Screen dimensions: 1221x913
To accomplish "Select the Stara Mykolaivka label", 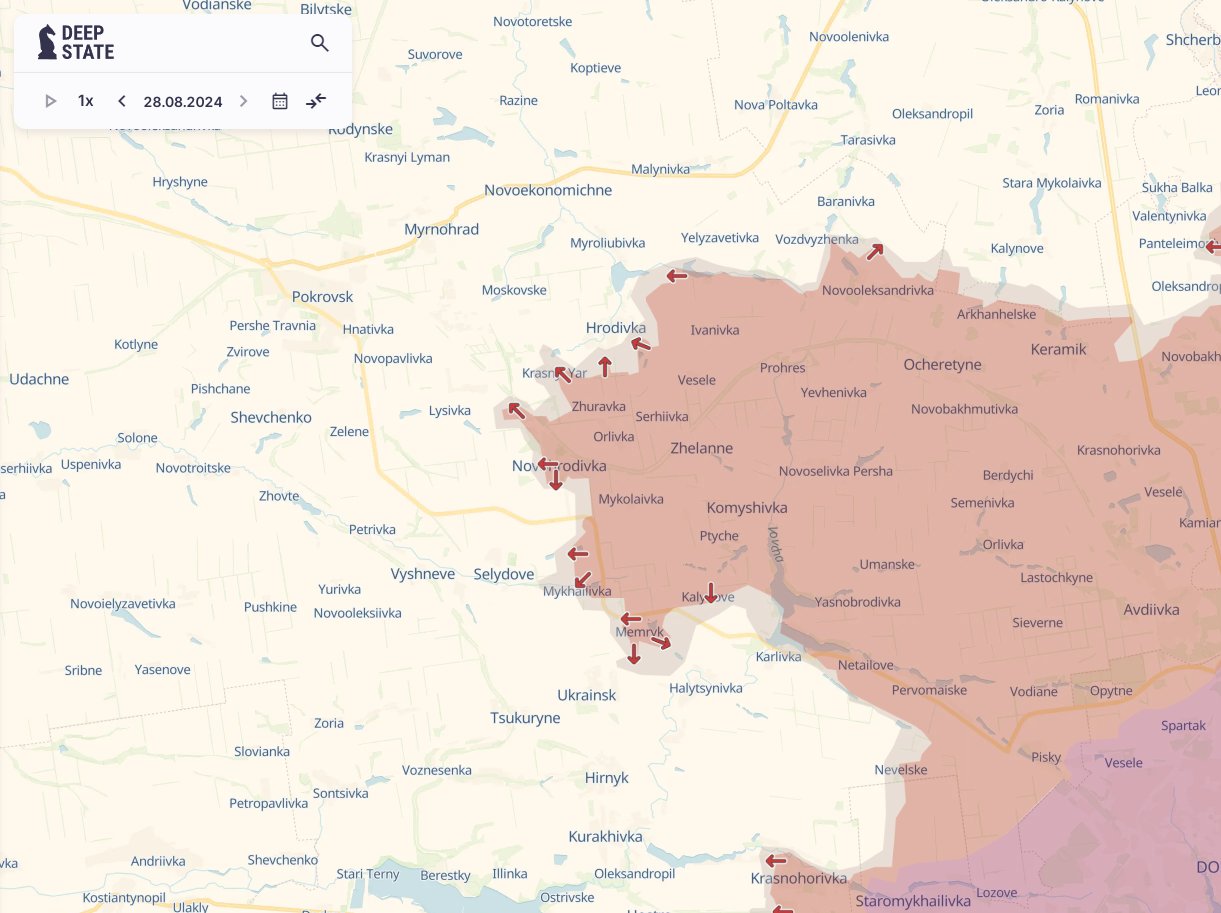I will coord(1052,183).
